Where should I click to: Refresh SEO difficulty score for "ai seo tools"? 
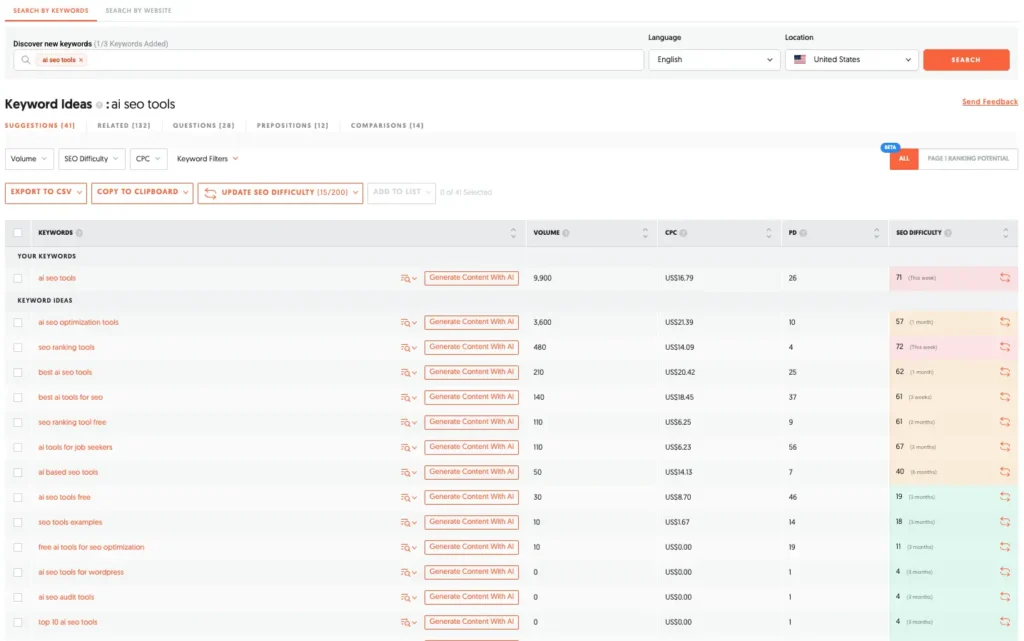tap(1006, 278)
